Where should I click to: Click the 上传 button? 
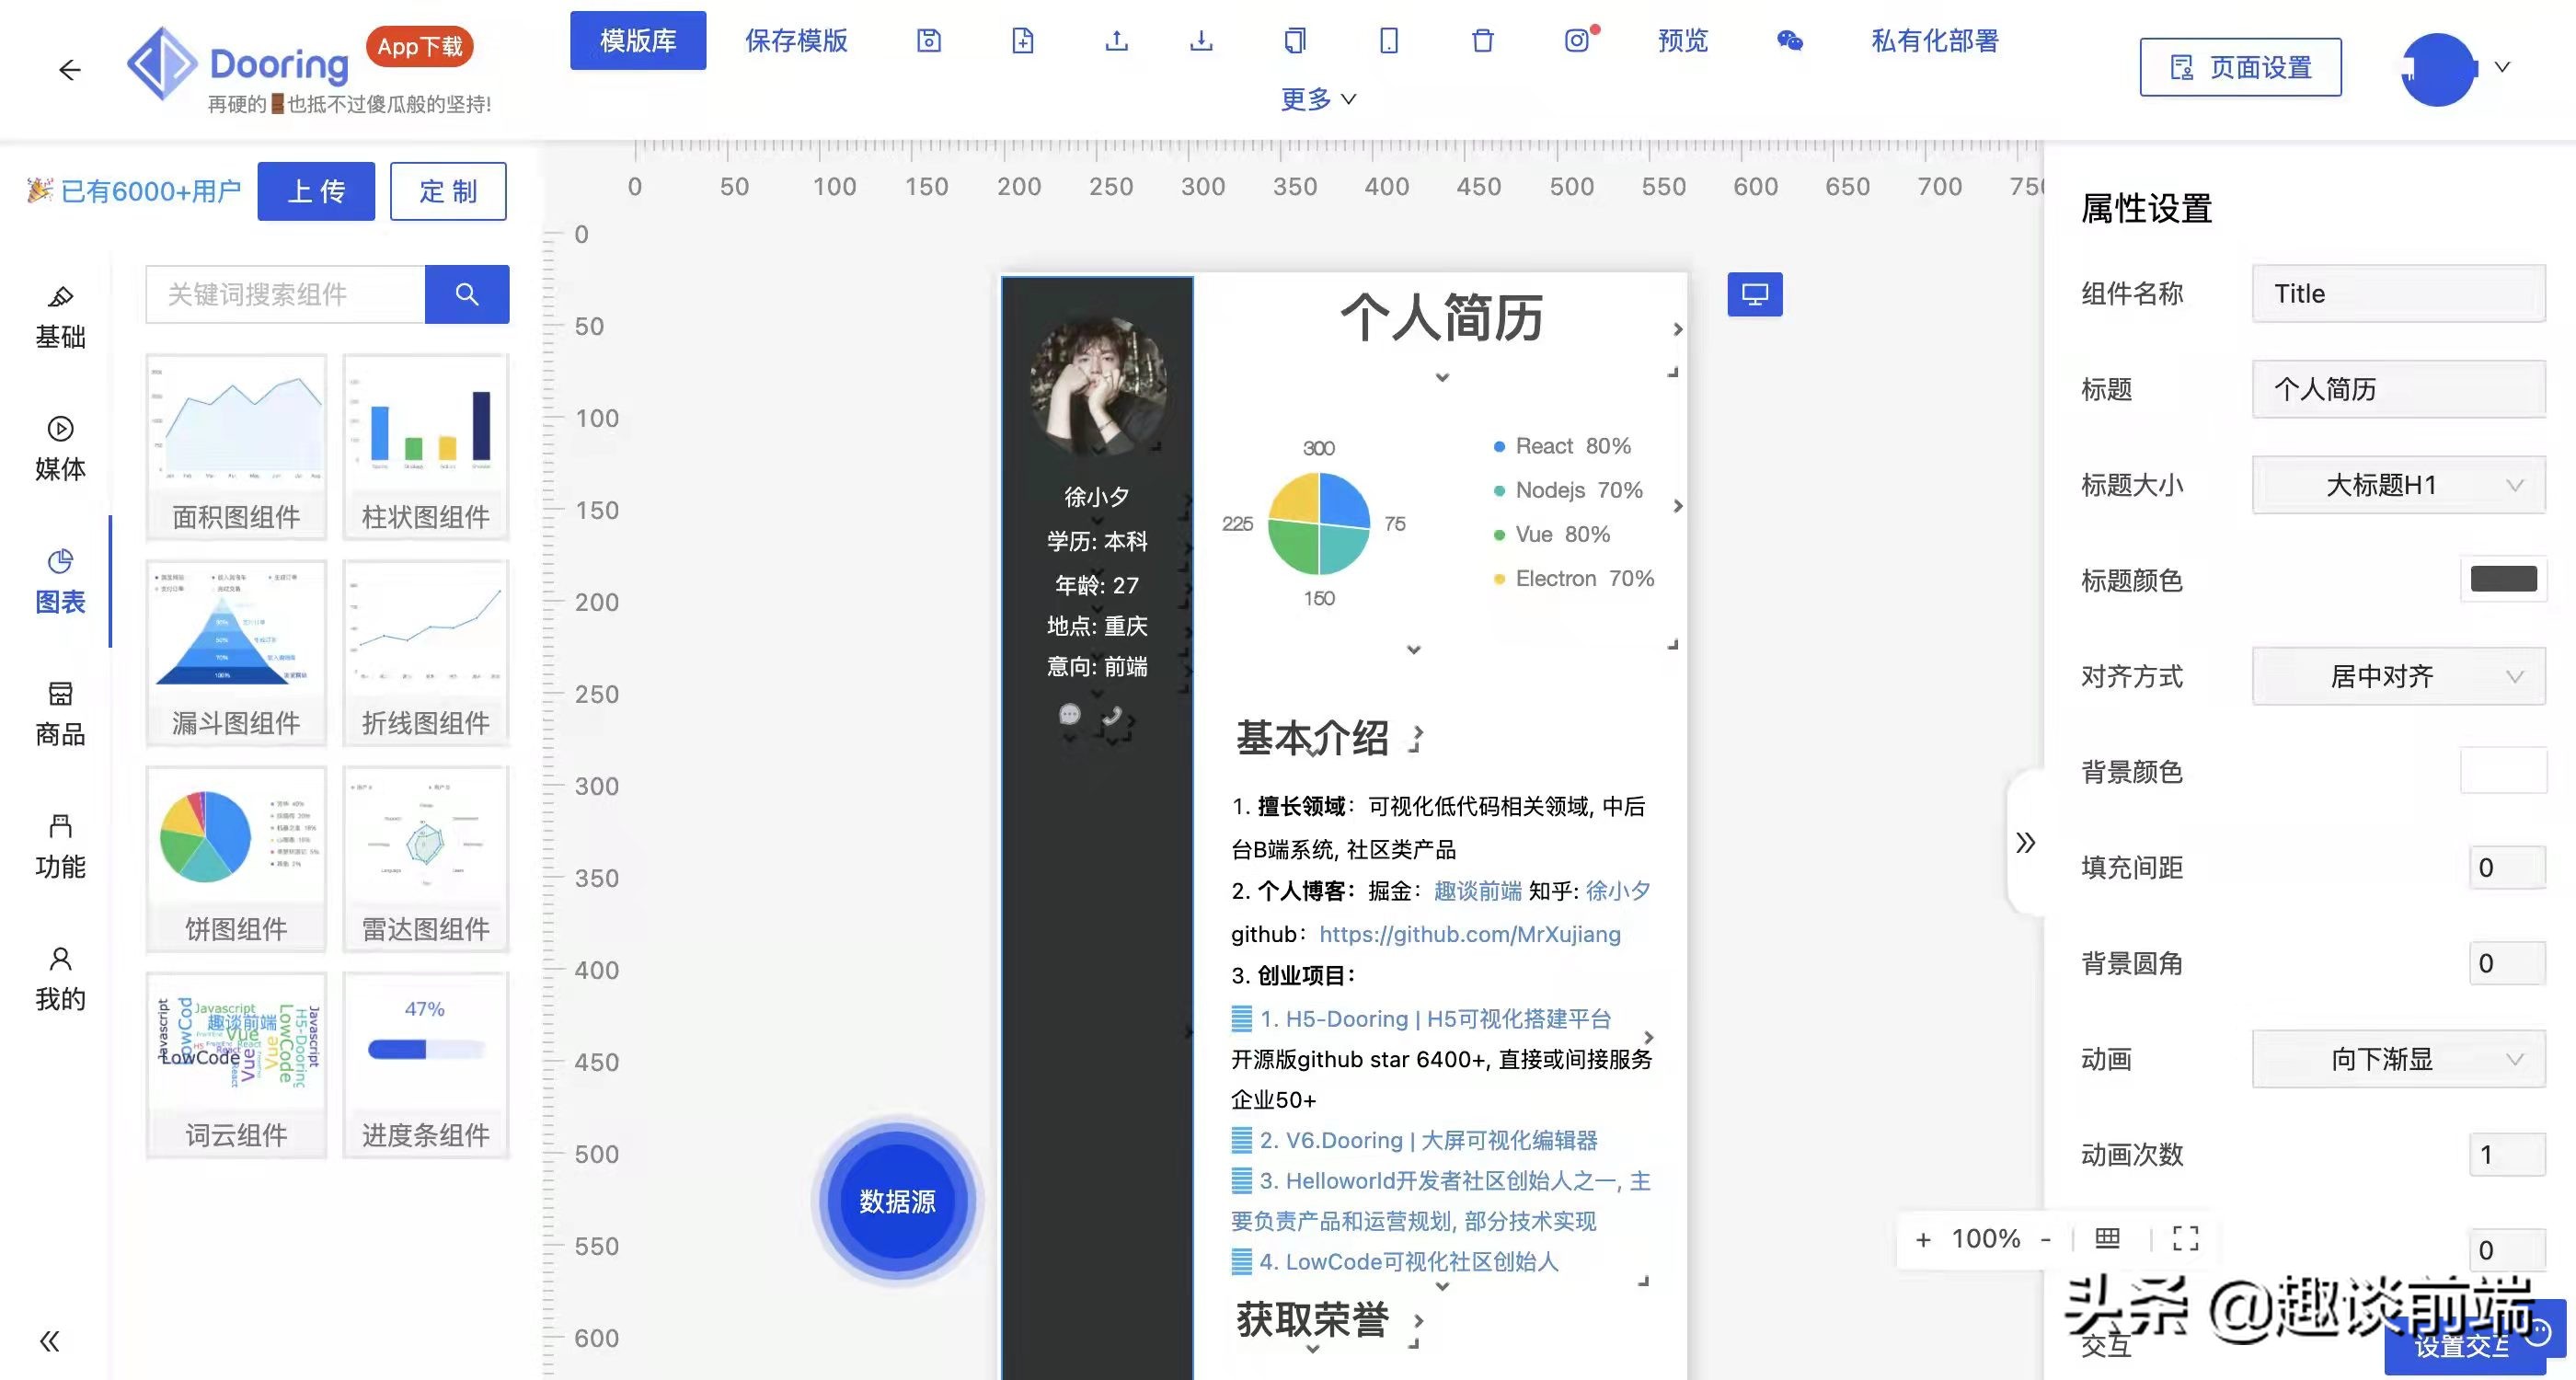pyautogui.click(x=316, y=191)
